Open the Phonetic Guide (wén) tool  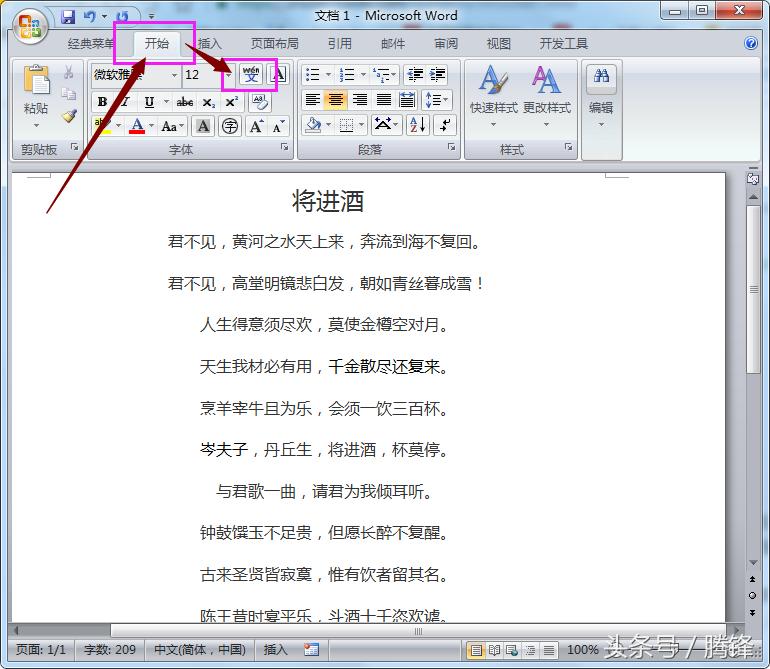click(251, 75)
